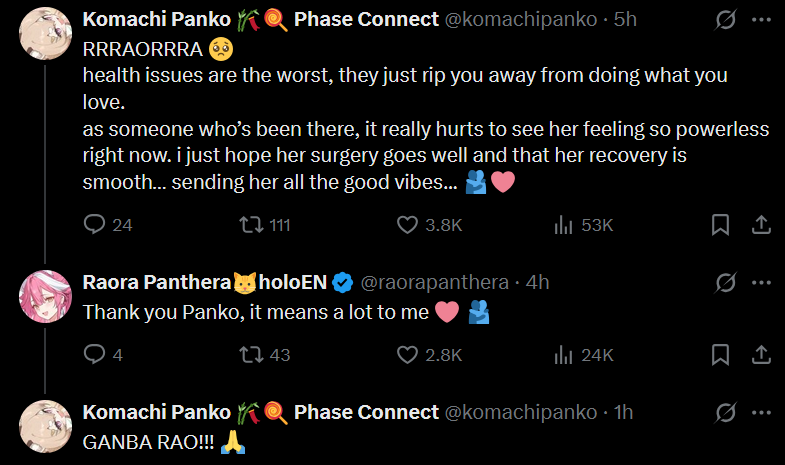This screenshot has width=785, height=465.
Task: Open Grok icon on GANBA RAO tweet
Action: click(728, 412)
